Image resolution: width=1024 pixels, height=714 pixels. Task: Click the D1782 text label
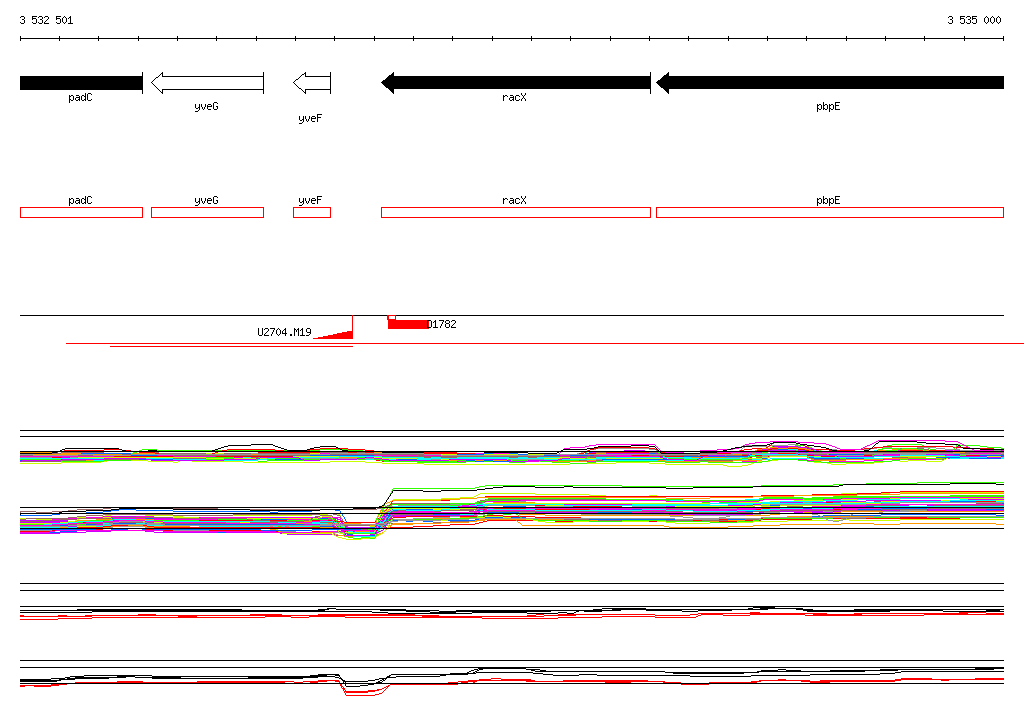click(442, 324)
